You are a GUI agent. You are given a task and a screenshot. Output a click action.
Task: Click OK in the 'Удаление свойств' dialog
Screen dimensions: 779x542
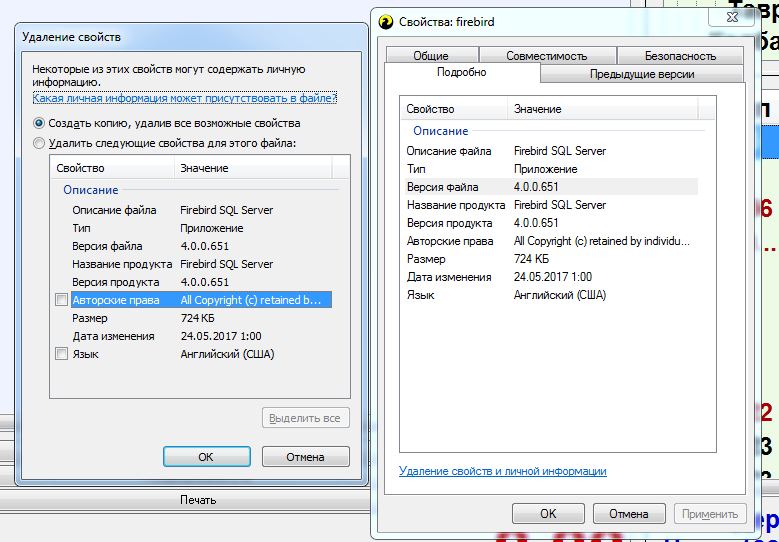pyautogui.click(x=206, y=457)
